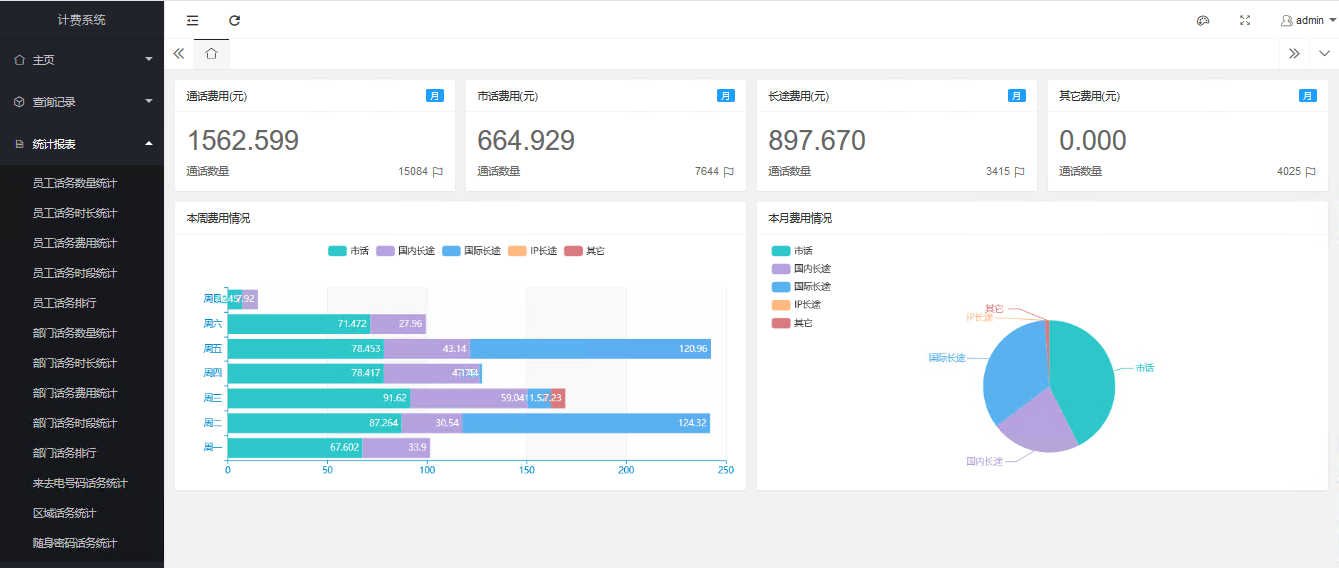Click the flag icon beside 3415
Viewport: 1339px width, 568px height.
click(x=1019, y=172)
